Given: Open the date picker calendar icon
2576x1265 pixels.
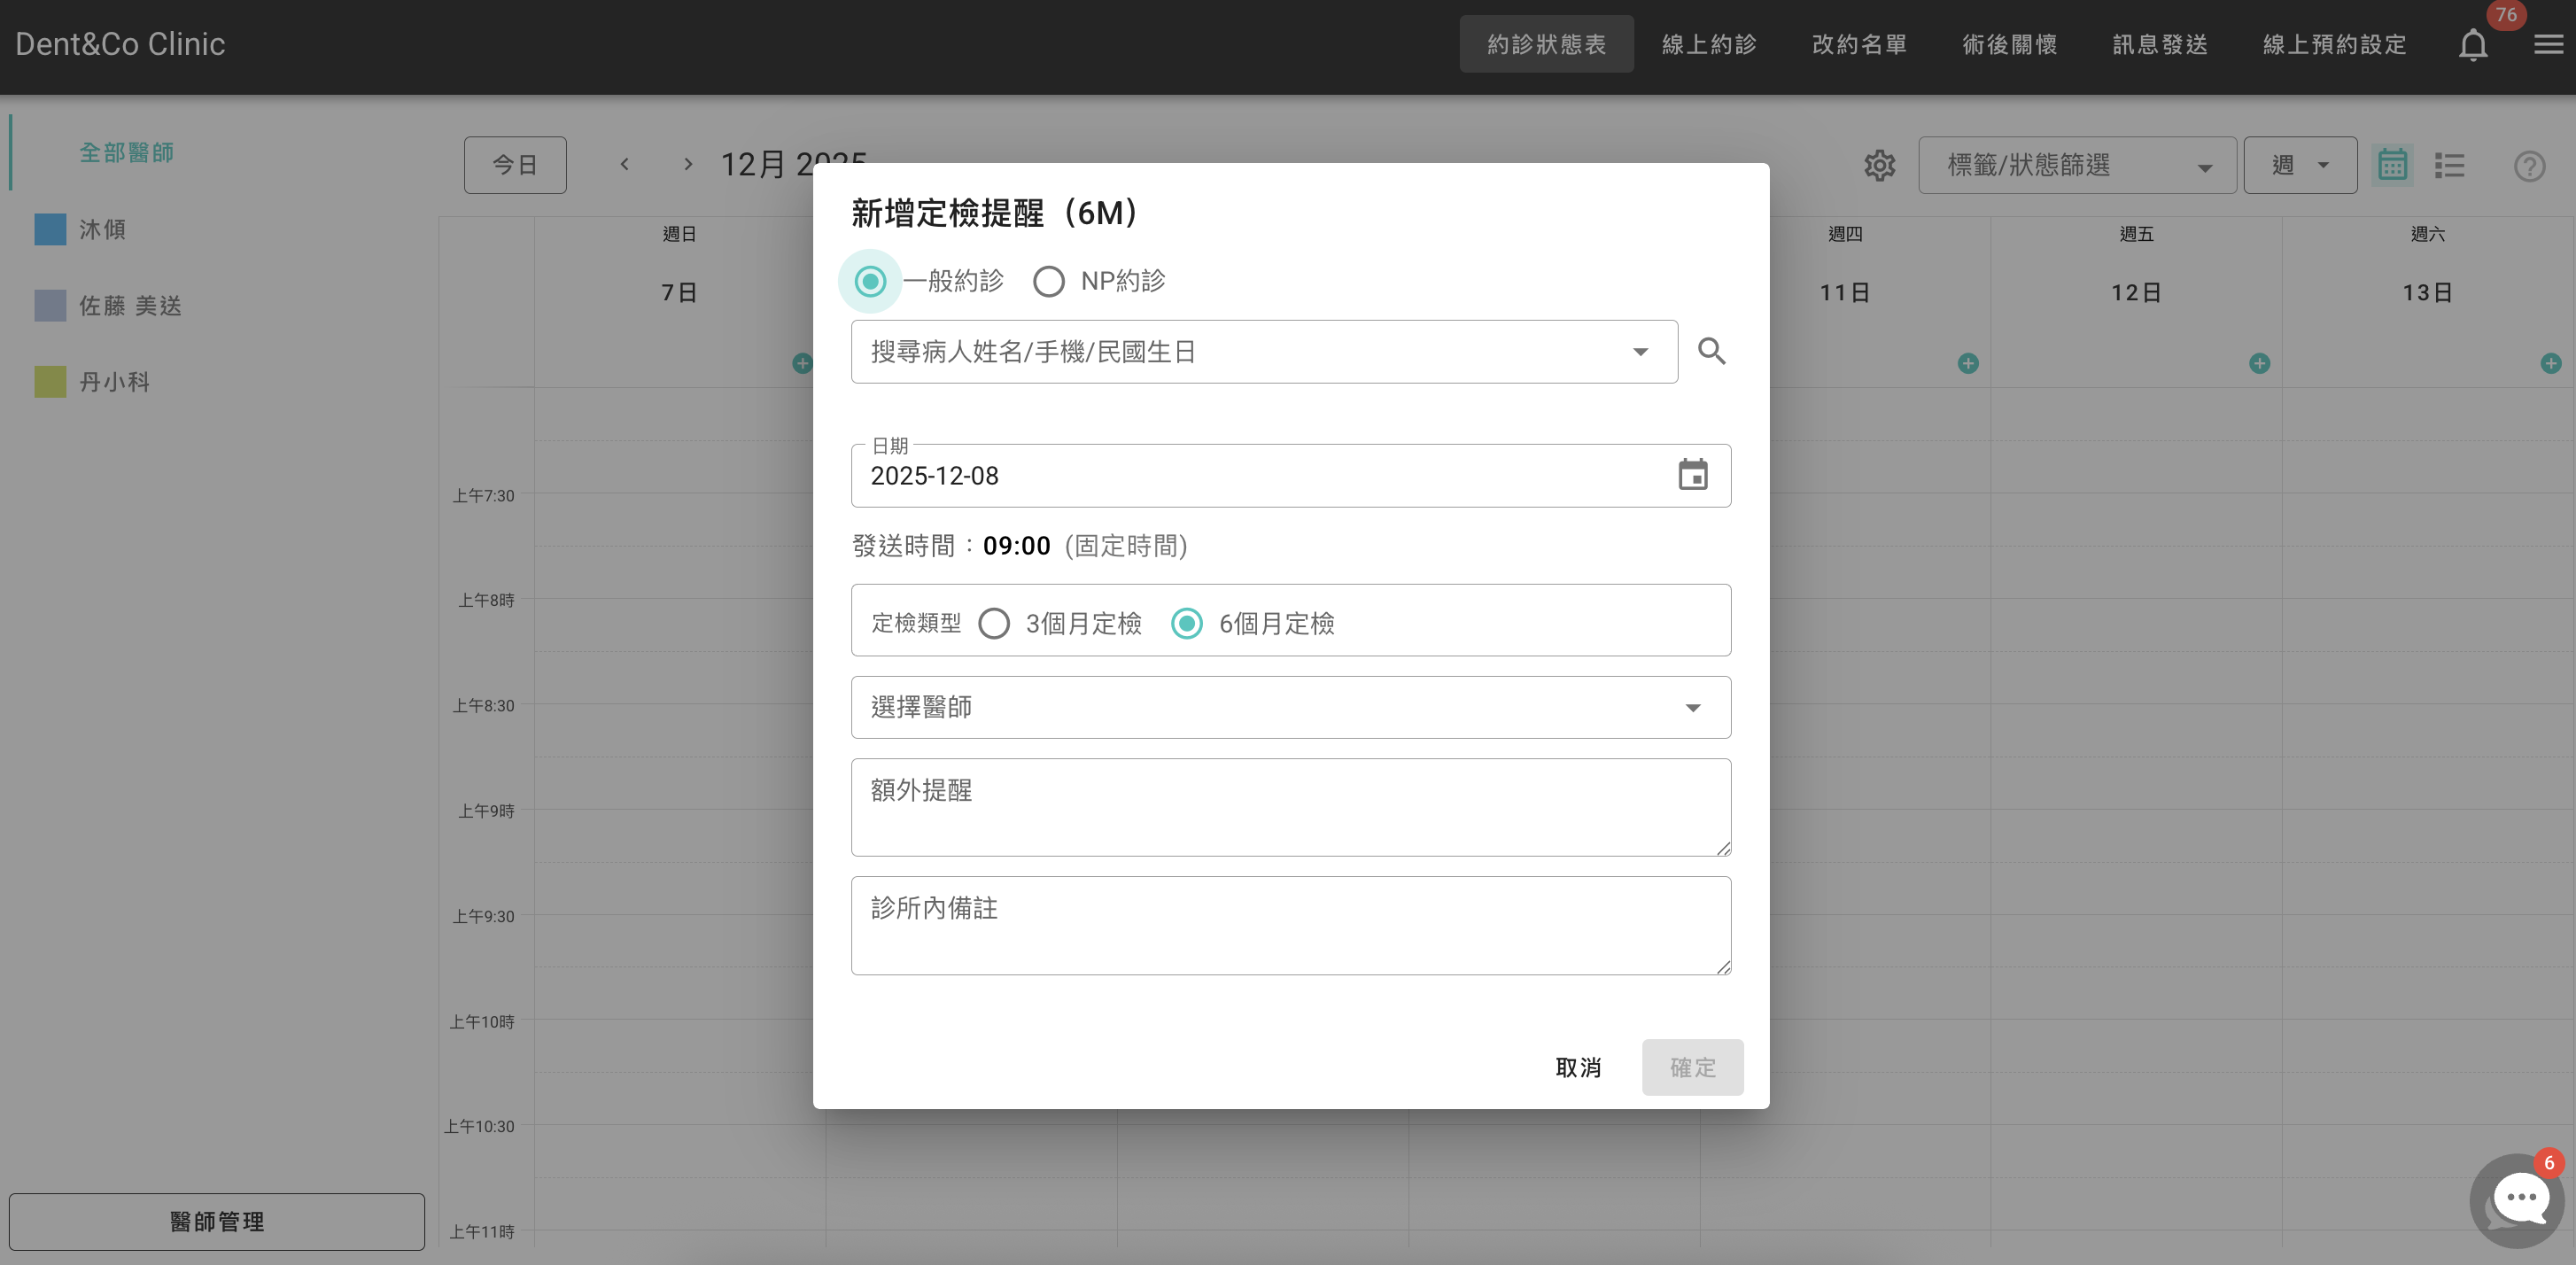Looking at the screenshot, I should click(1694, 475).
